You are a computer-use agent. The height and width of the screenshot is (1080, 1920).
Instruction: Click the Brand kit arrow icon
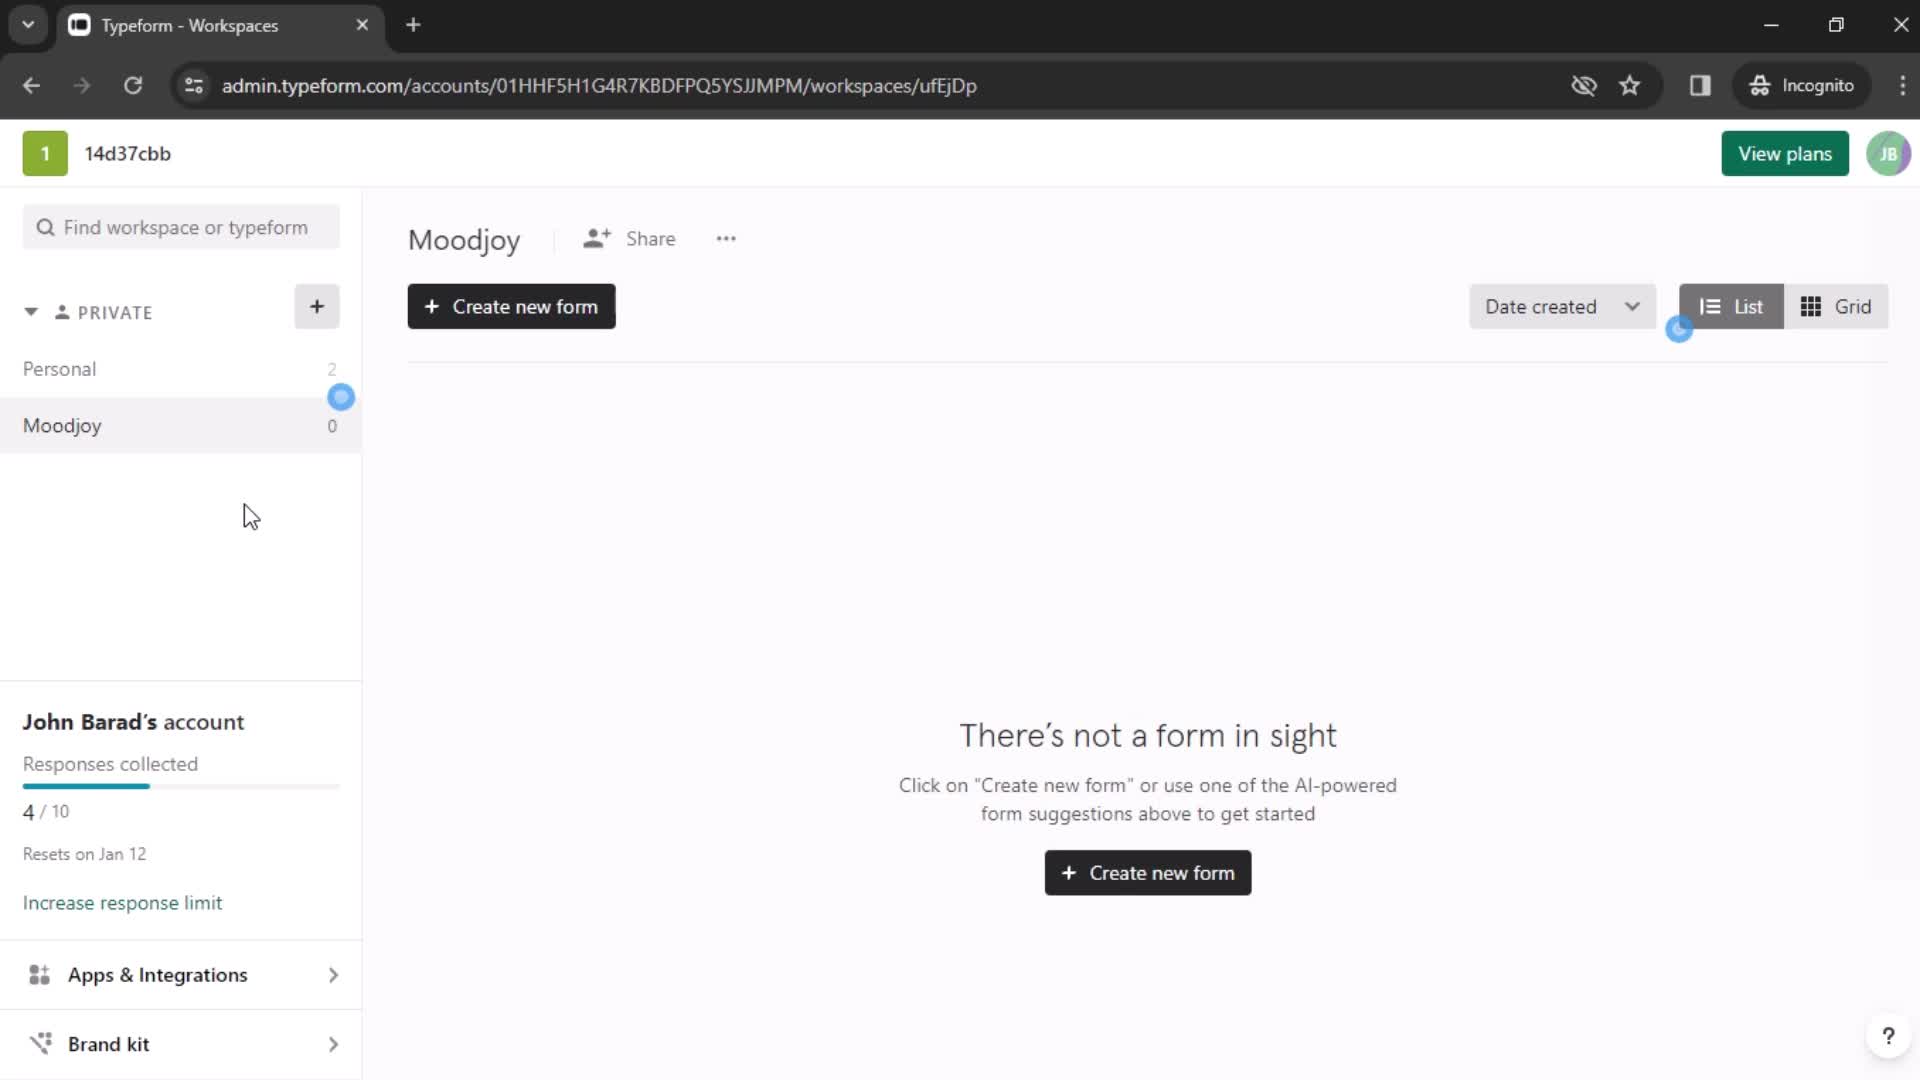click(334, 1044)
